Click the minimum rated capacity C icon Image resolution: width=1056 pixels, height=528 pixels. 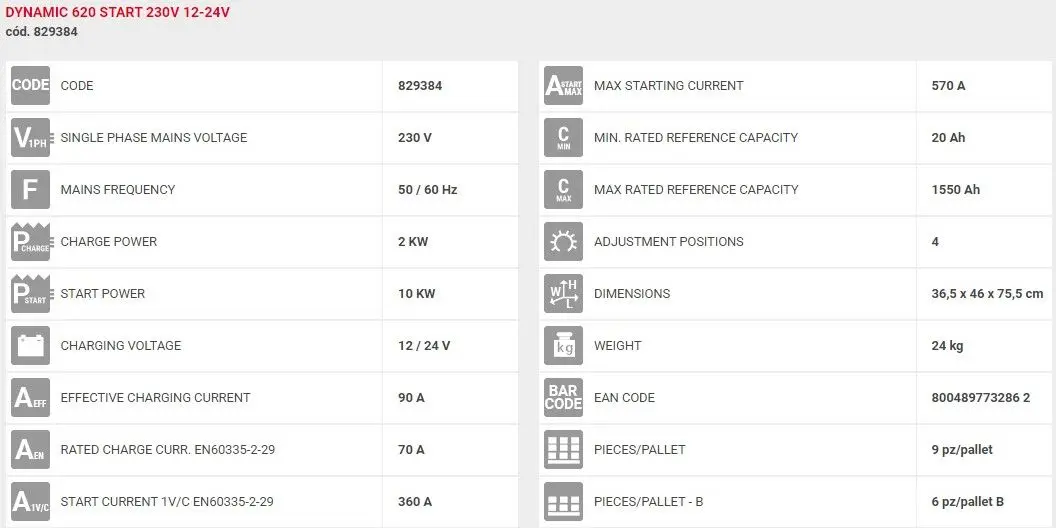tap(564, 137)
